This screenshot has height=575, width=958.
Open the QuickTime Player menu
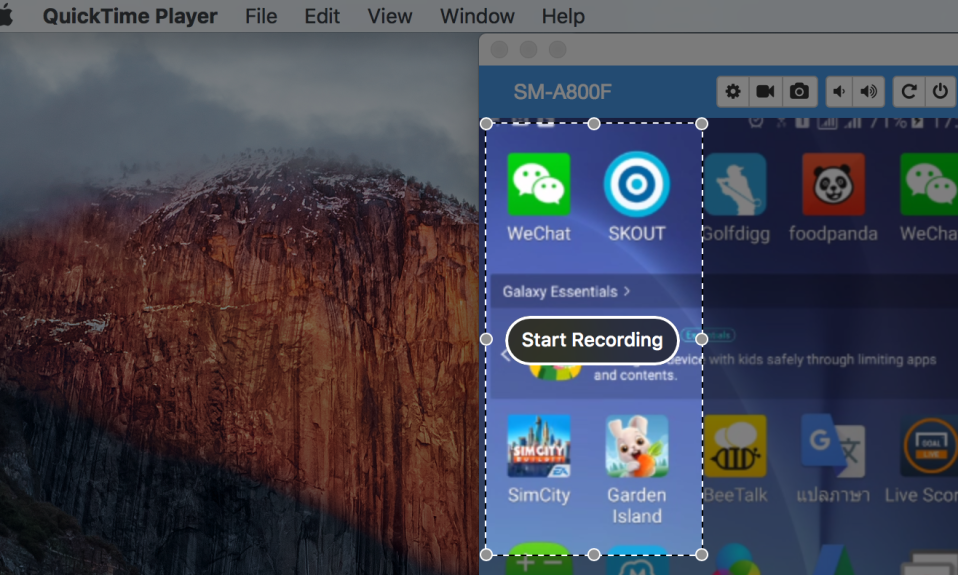pyautogui.click(x=130, y=16)
